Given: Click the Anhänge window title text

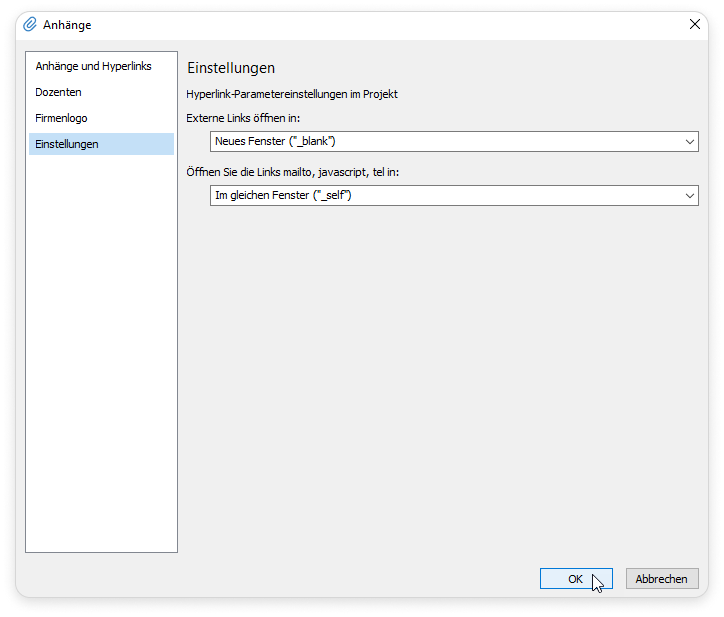Looking at the screenshot, I should click(x=67, y=25).
